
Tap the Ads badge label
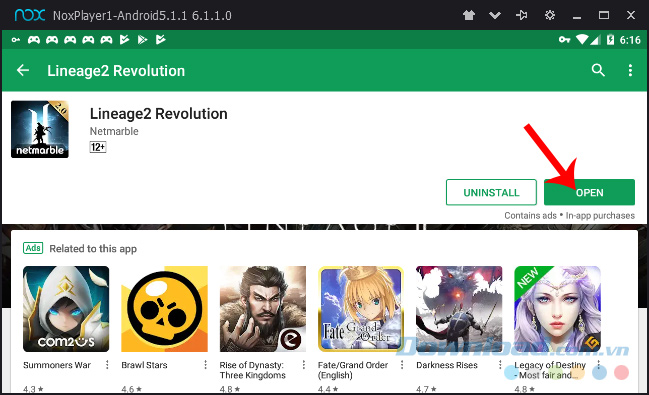click(33, 248)
